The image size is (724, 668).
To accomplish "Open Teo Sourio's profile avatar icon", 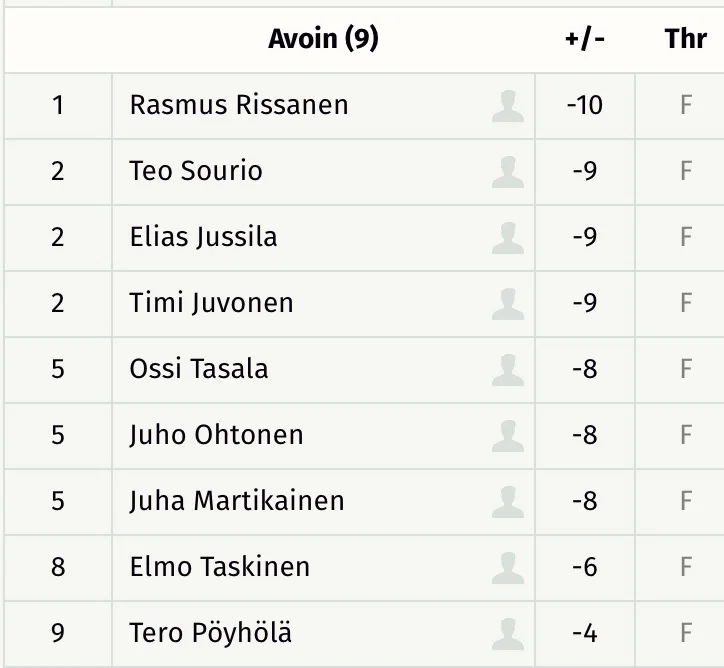I will point(508,171).
